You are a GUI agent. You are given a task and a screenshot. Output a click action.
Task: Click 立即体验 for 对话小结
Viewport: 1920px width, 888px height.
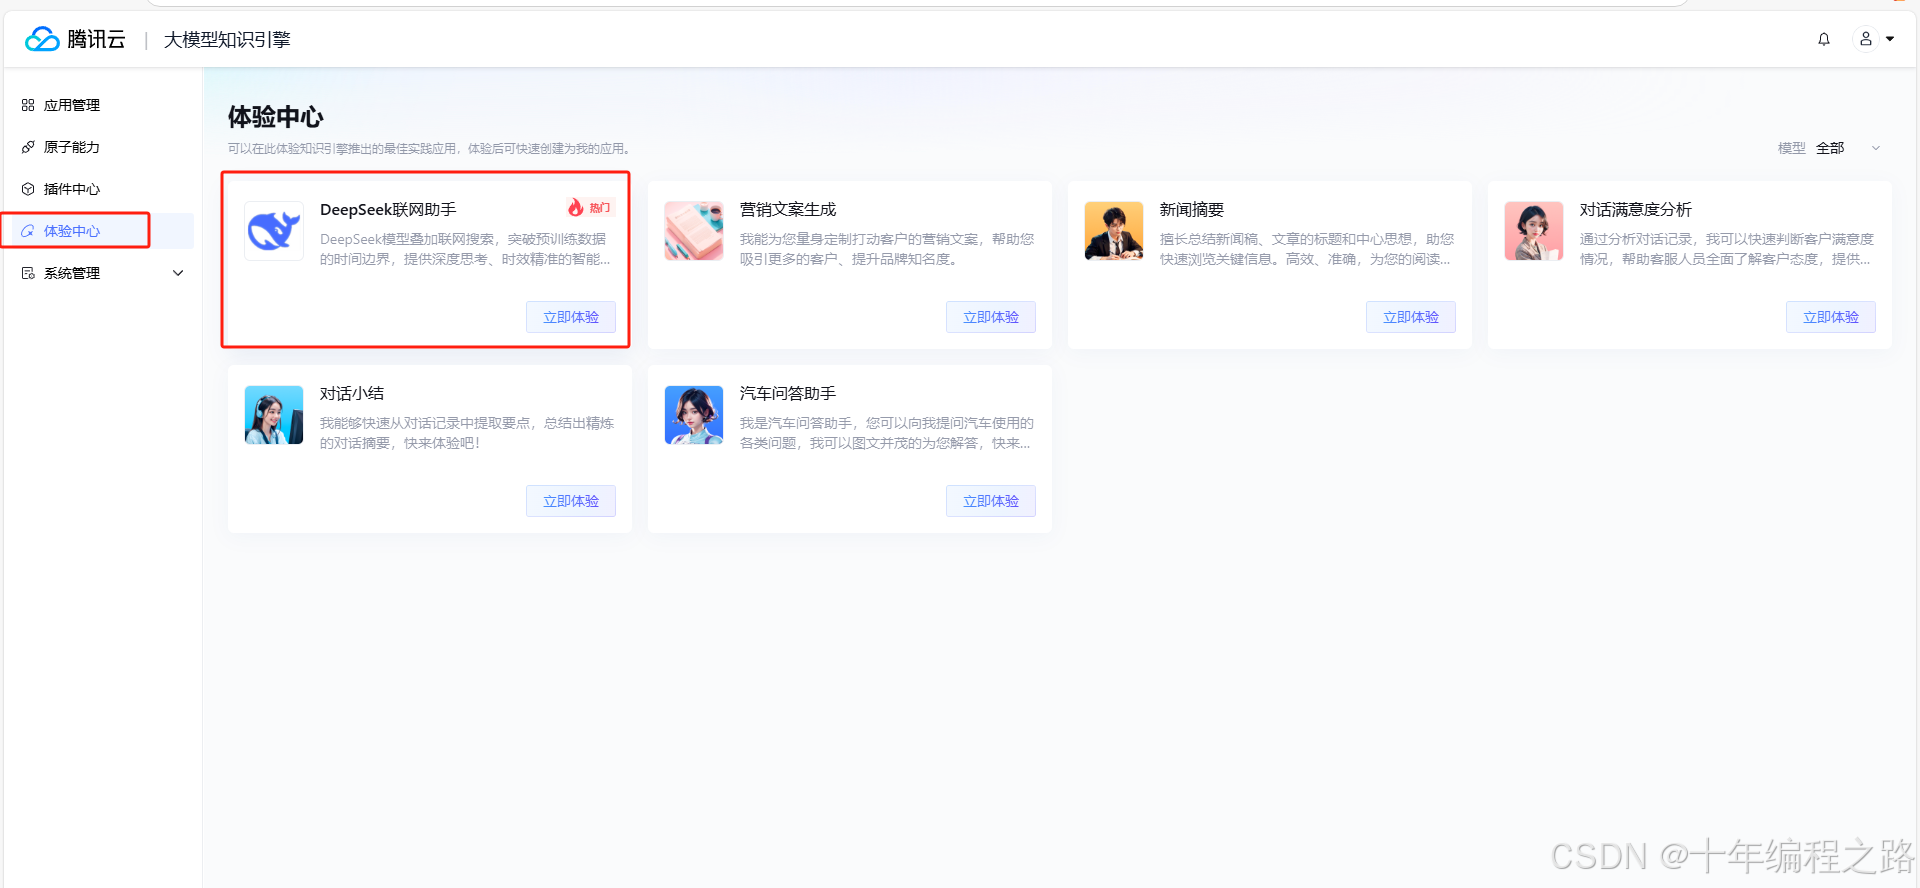571,501
